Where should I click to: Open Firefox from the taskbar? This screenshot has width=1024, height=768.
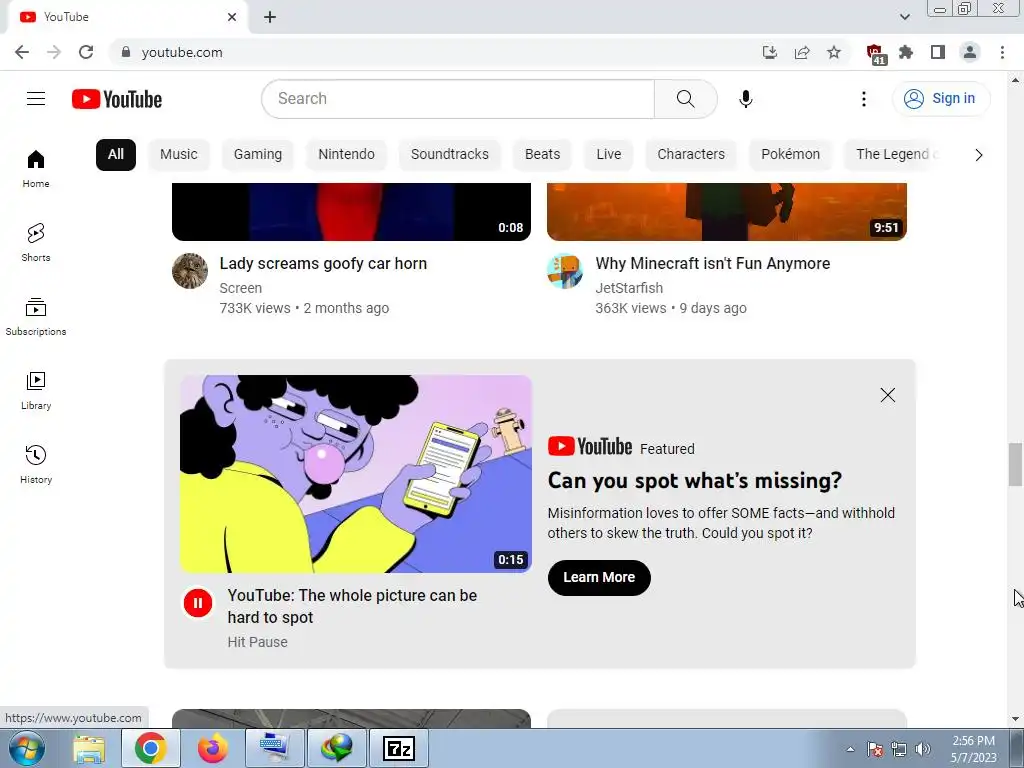click(x=213, y=748)
